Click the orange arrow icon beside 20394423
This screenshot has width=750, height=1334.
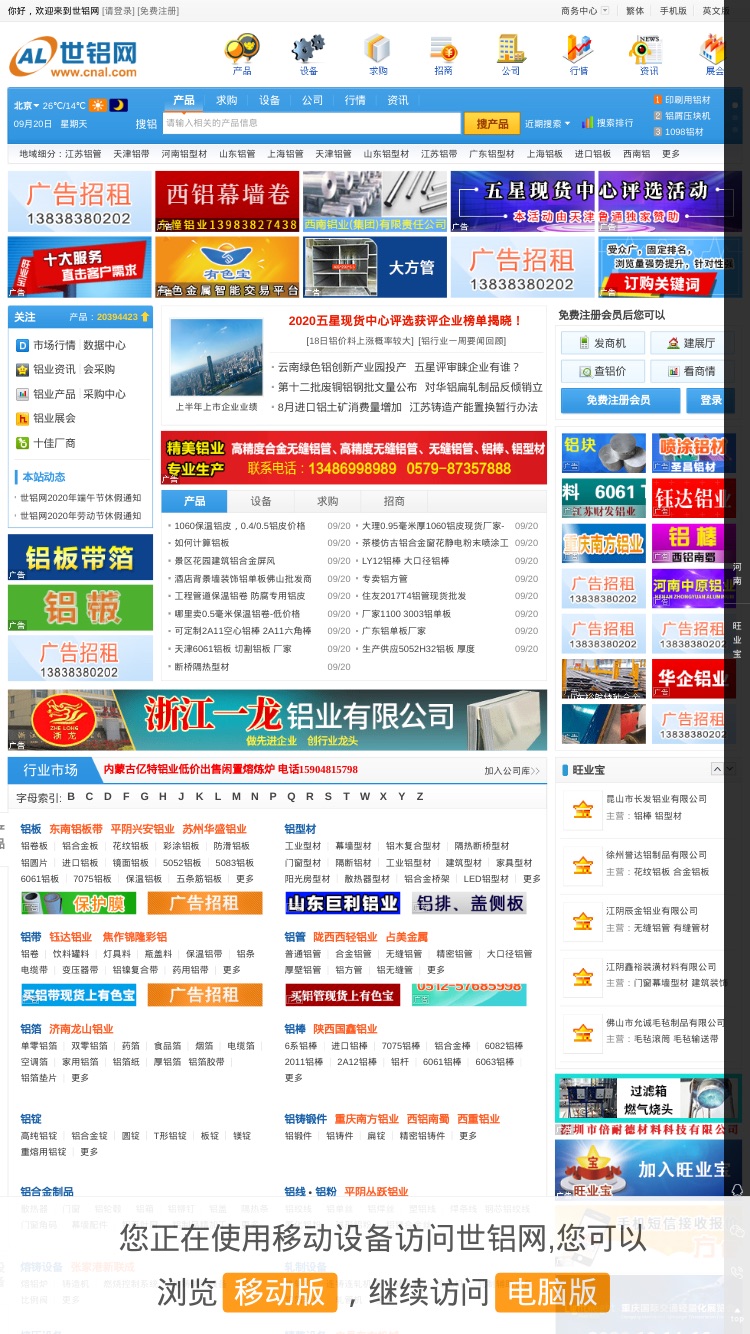click(145, 317)
